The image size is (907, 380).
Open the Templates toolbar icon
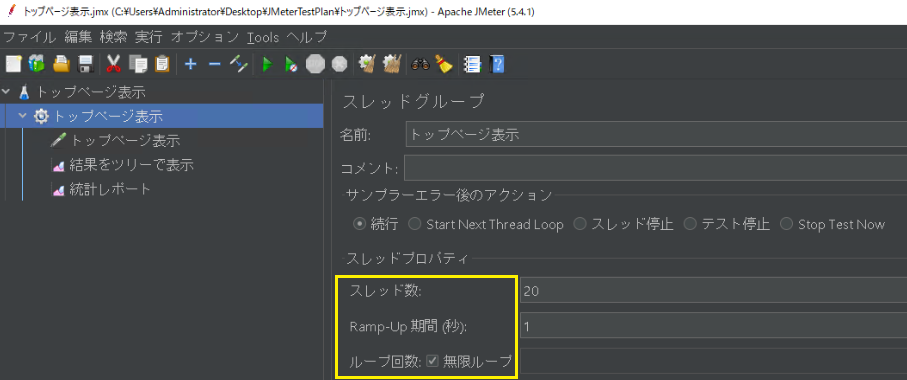pyautogui.click(x=36, y=64)
